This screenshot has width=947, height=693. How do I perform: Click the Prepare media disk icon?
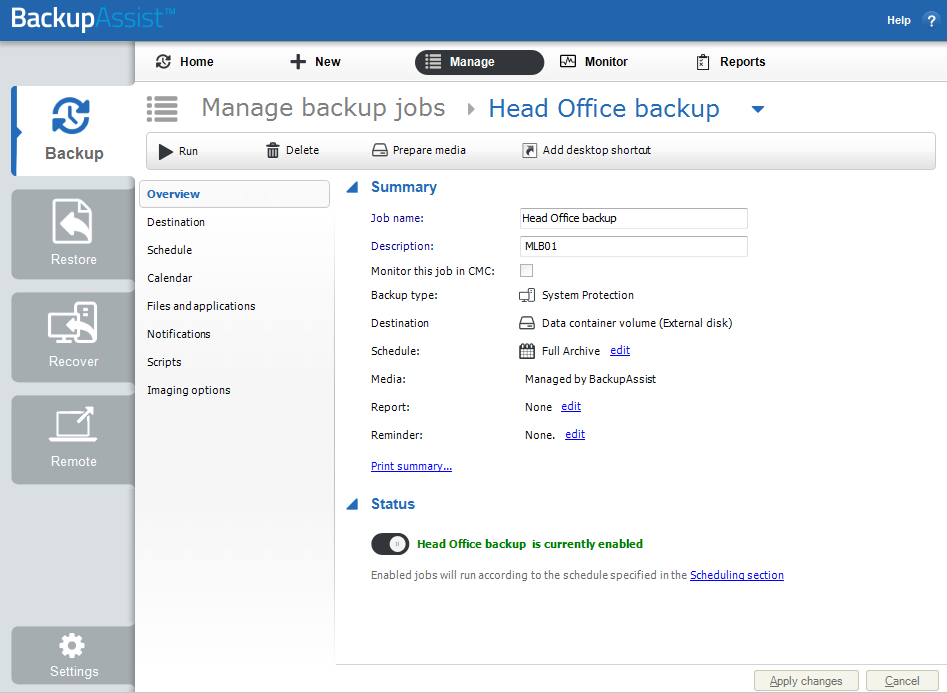[x=379, y=150]
